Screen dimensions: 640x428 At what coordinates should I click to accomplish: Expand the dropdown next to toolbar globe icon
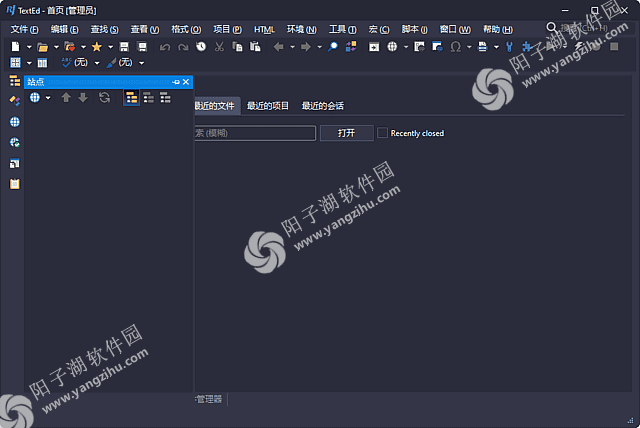(406, 47)
